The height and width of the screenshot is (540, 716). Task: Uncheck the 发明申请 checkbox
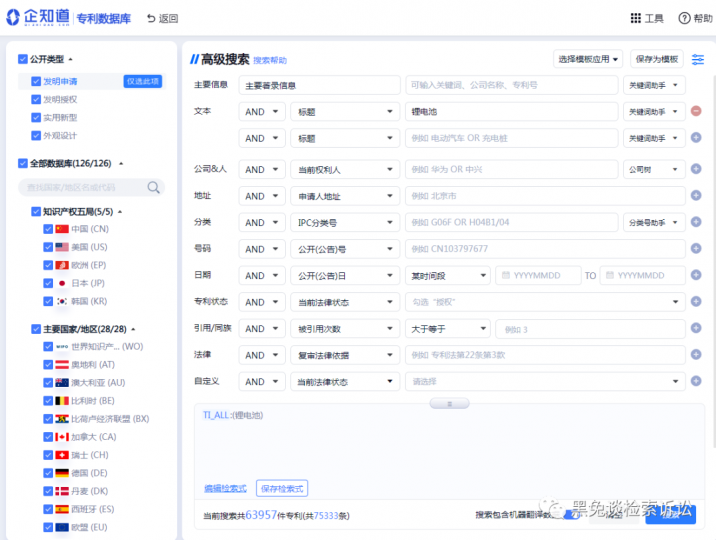[x=36, y=81]
